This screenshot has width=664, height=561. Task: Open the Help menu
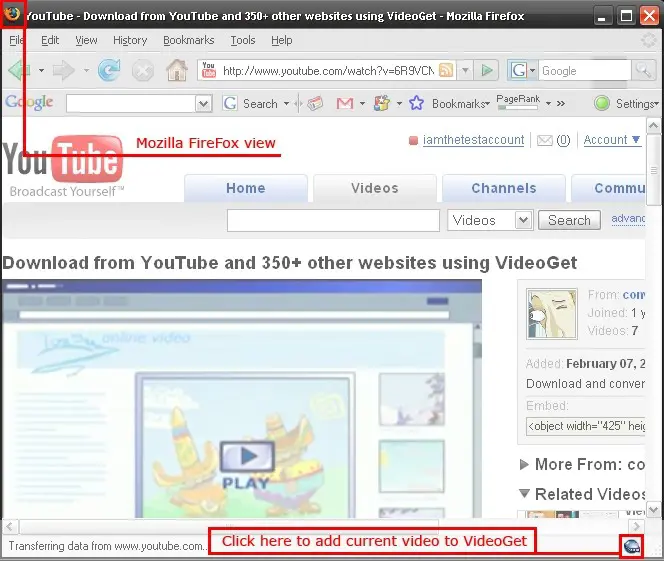[x=282, y=40]
